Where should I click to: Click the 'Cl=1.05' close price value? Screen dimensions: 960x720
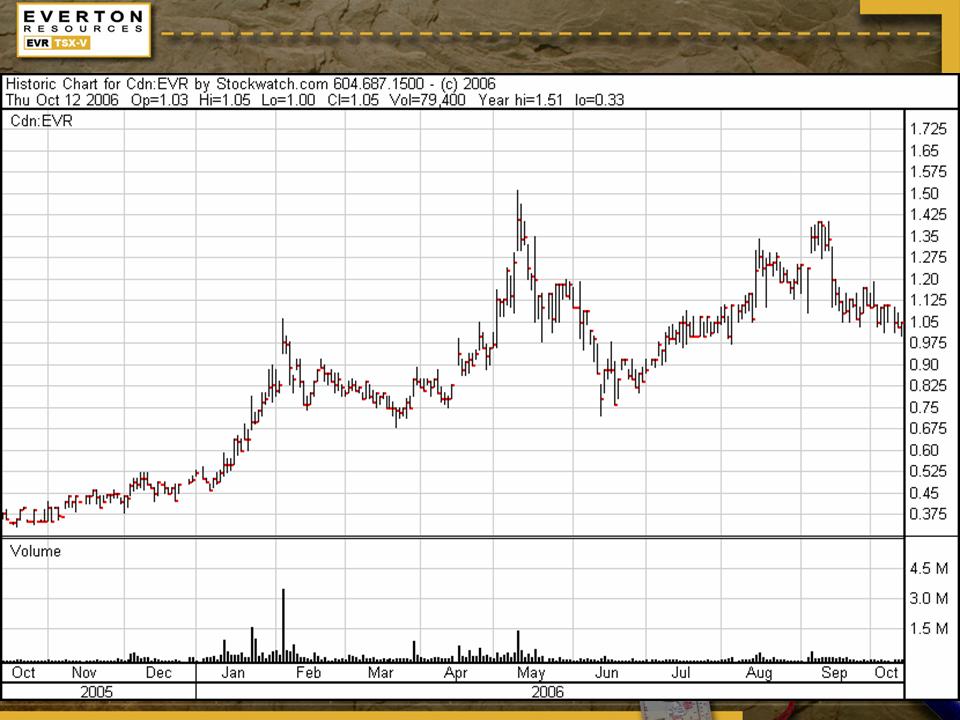click(x=353, y=100)
